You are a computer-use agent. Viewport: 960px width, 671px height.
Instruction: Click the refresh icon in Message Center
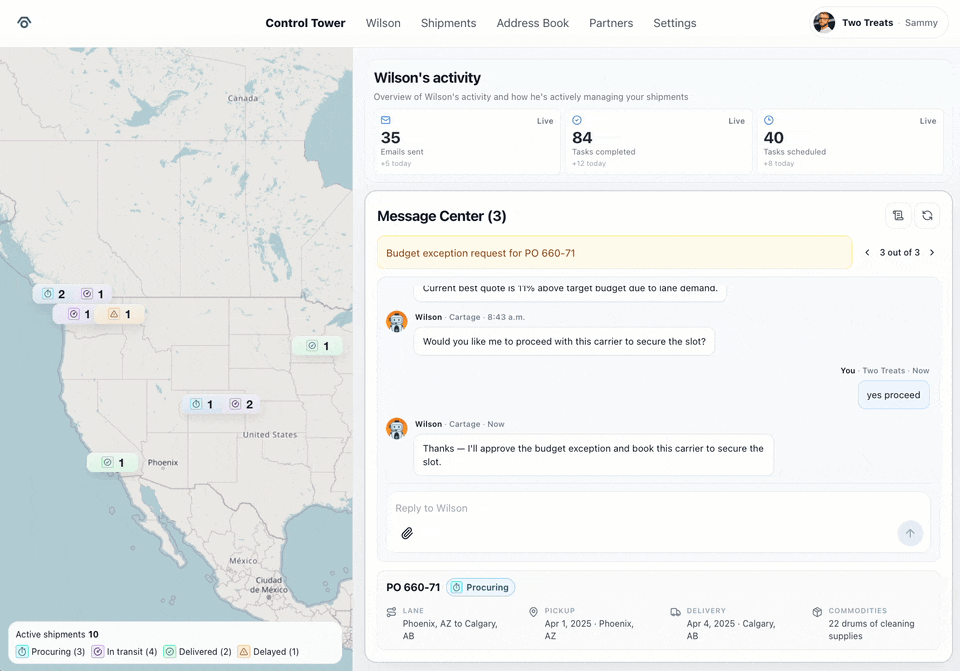click(x=927, y=216)
